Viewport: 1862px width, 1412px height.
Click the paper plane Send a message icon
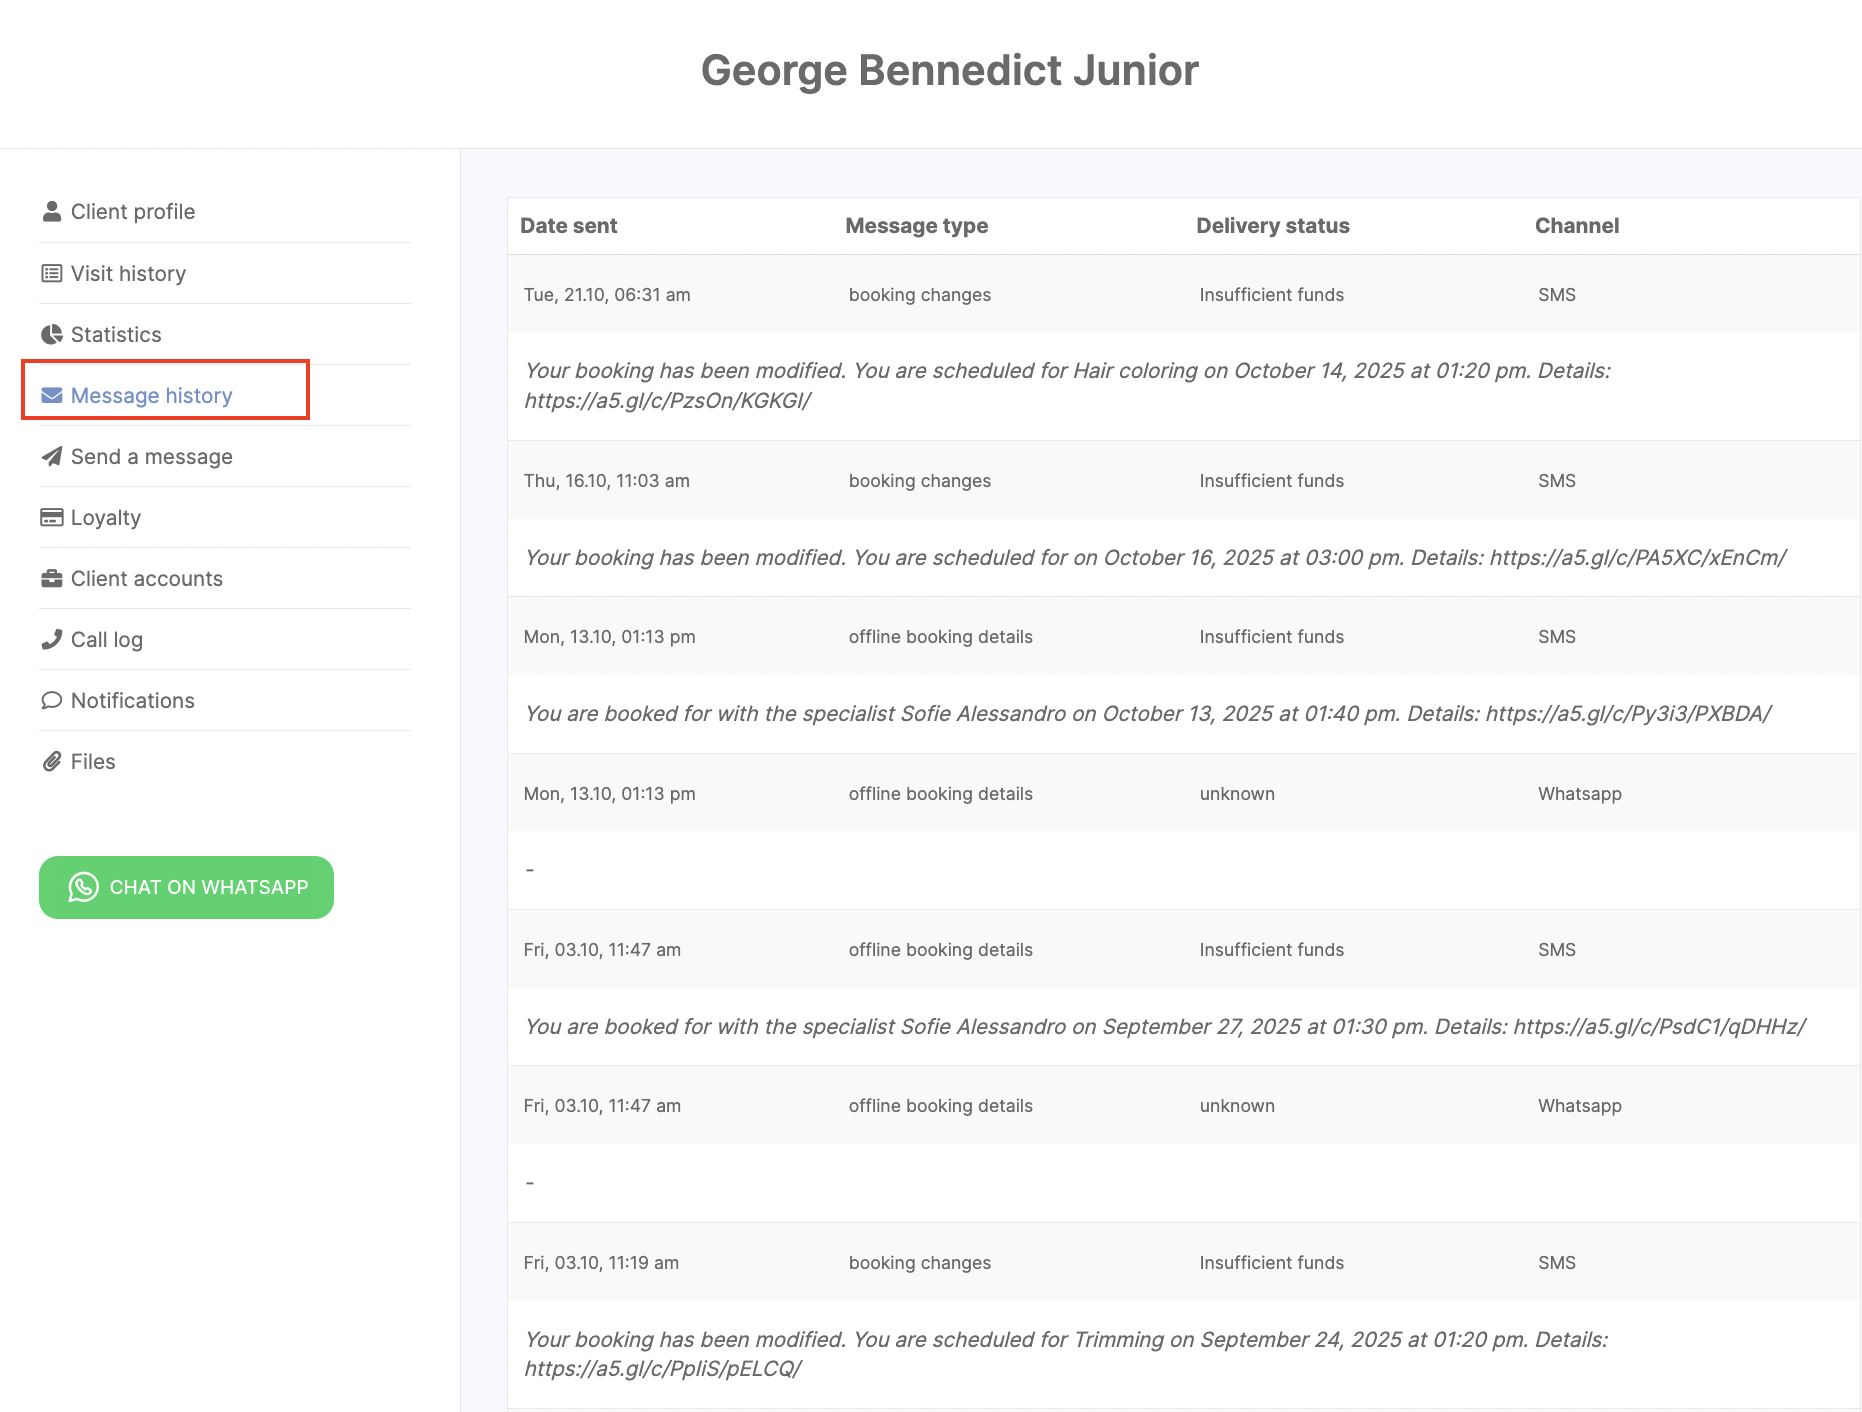[x=52, y=457]
